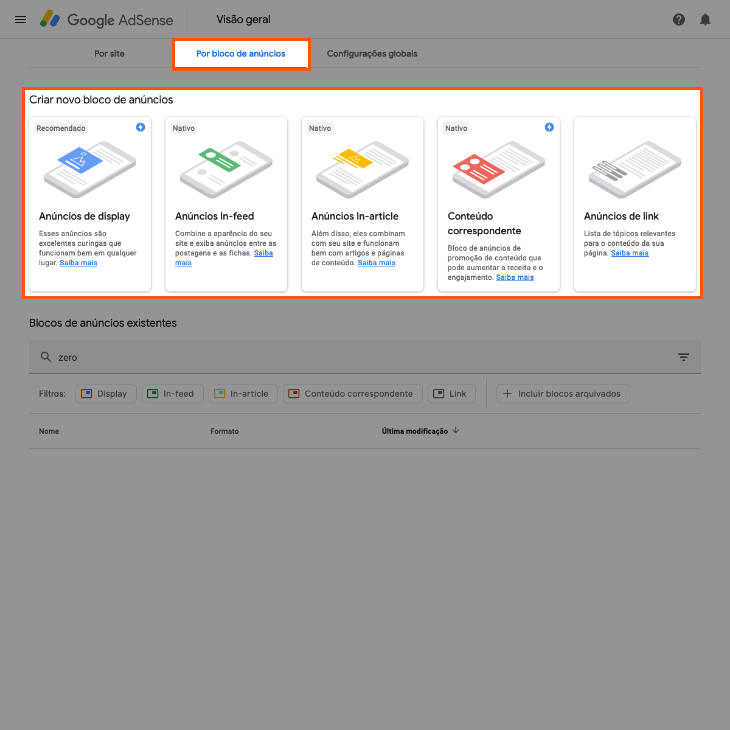
Task: Click the gray link ads illustration
Action: click(x=635, y=169)
